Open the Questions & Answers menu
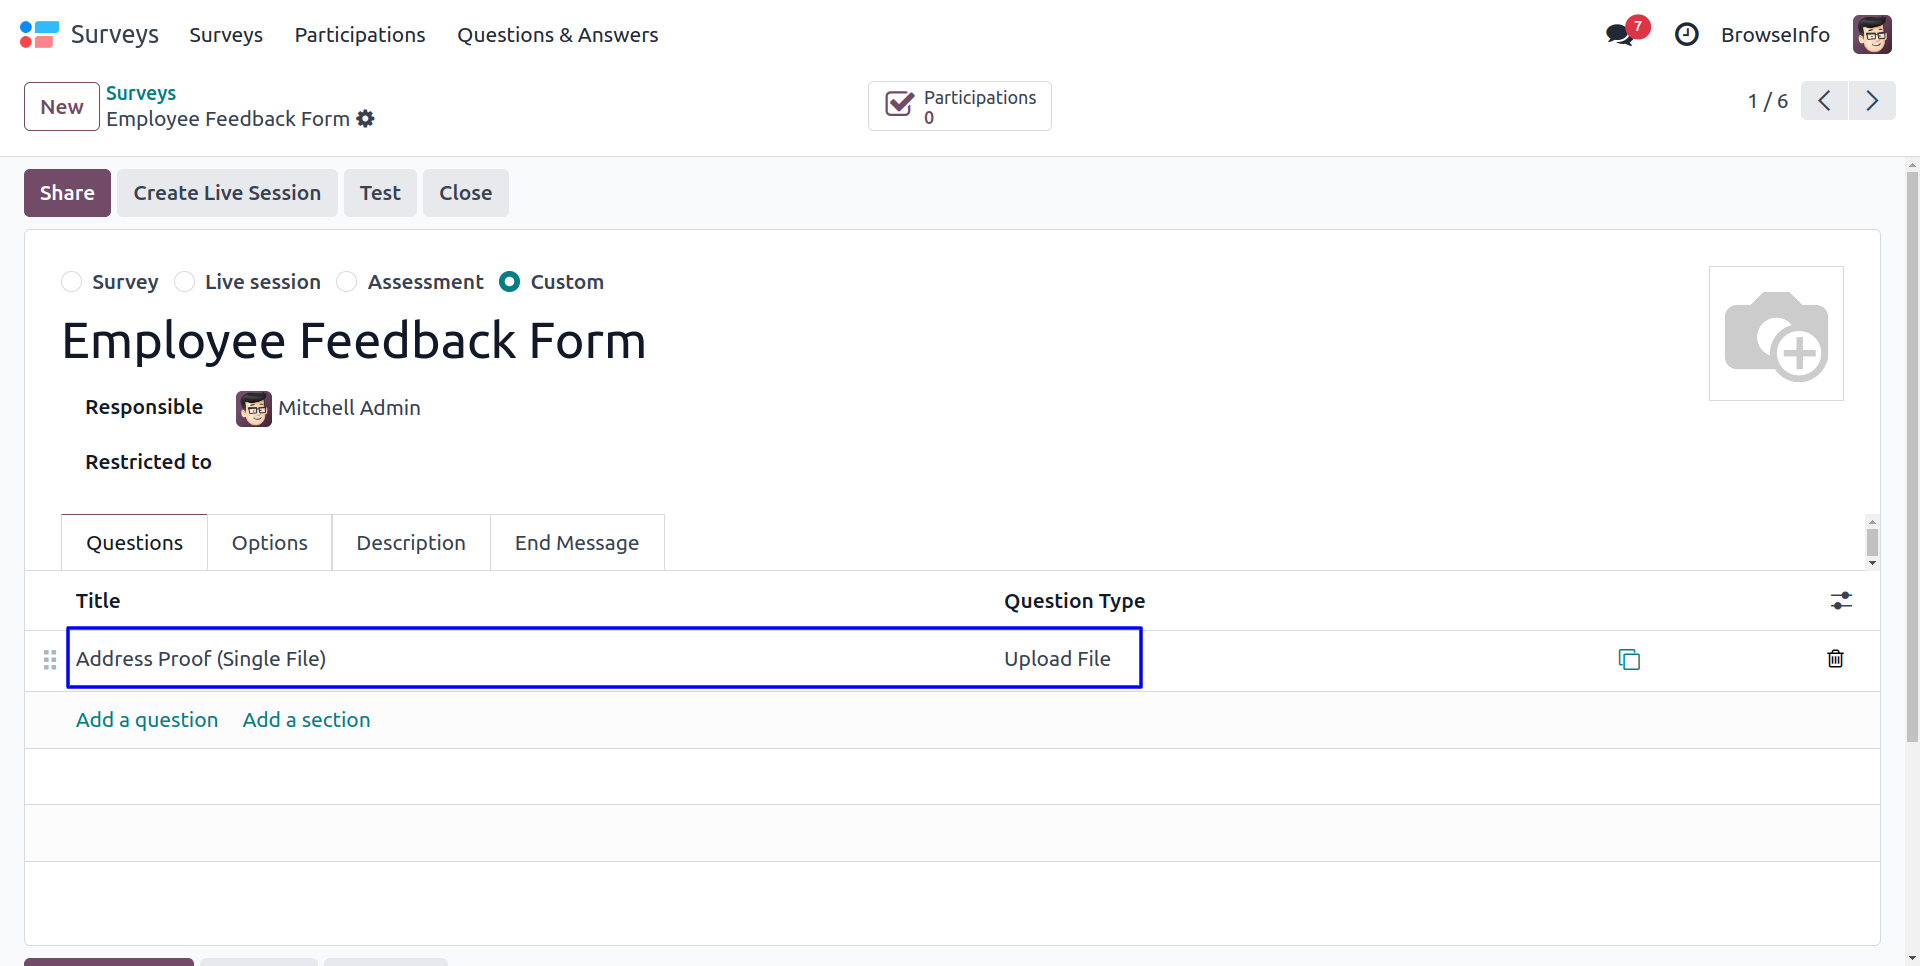1920x966 pixels. (557, 35)
